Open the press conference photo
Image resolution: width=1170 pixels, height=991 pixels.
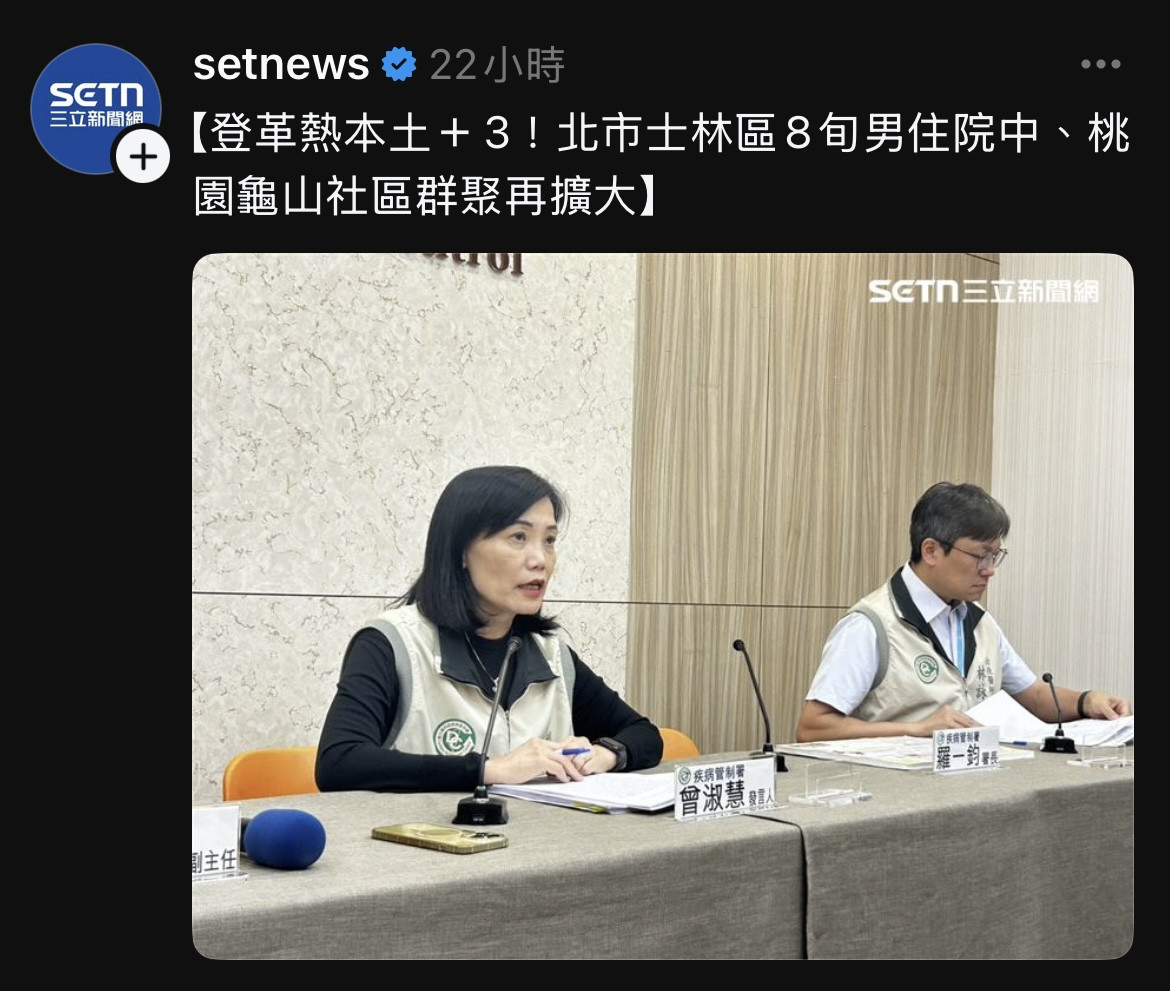tap(663, 606)
